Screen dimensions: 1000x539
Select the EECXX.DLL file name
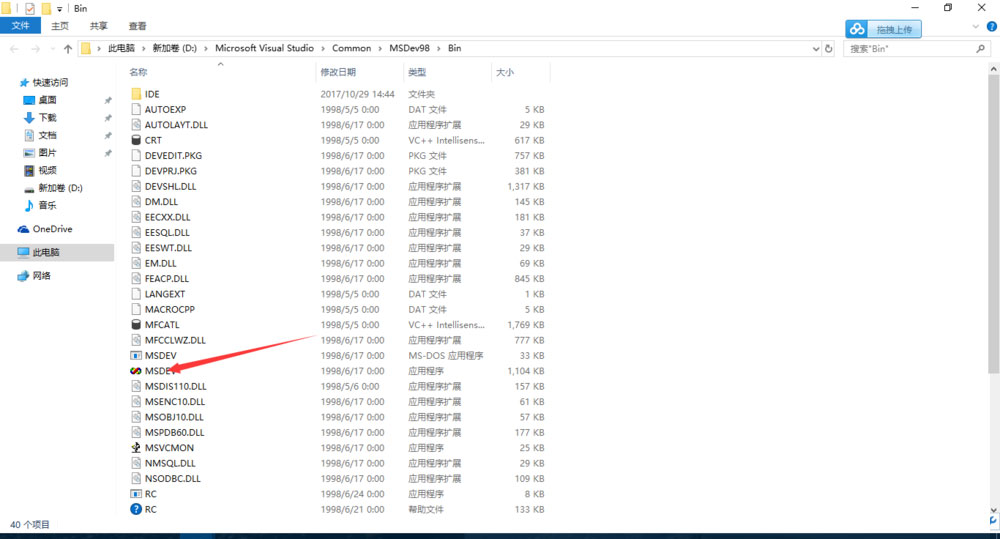pyautogui.click(x=167, y=217)
